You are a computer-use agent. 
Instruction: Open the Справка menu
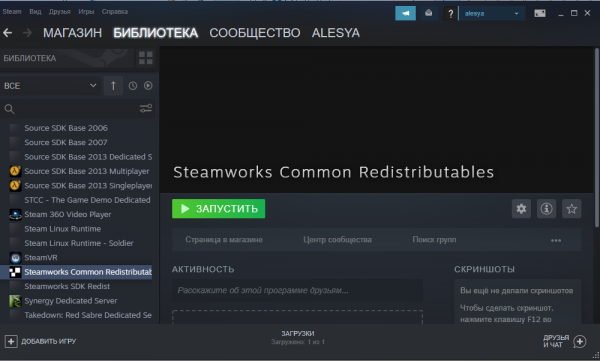click(x=115, y=11)
